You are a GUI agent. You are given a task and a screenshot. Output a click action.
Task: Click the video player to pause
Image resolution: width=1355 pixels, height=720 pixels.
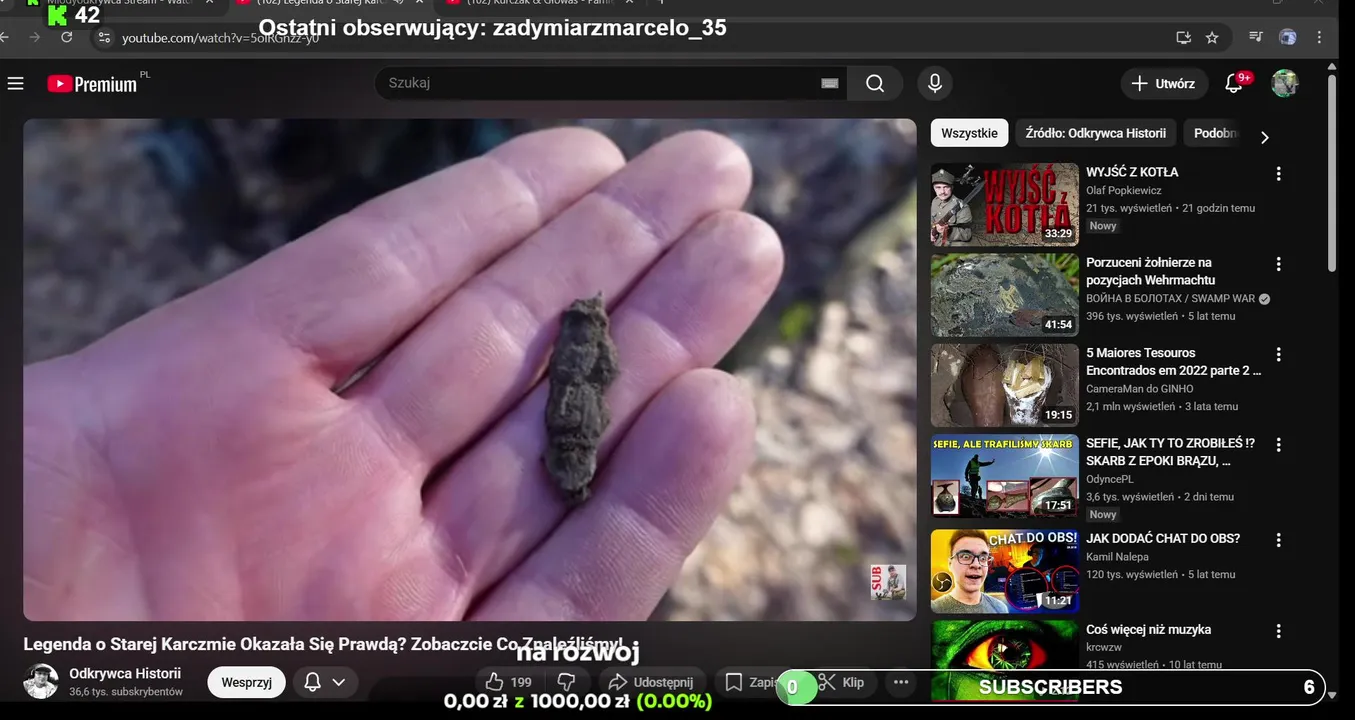point(470,370)
